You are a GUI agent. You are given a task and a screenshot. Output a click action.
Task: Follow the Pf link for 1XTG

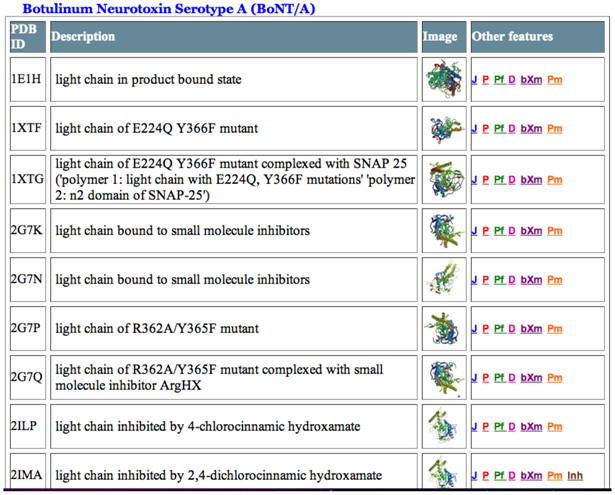click(x=499, y=181)
